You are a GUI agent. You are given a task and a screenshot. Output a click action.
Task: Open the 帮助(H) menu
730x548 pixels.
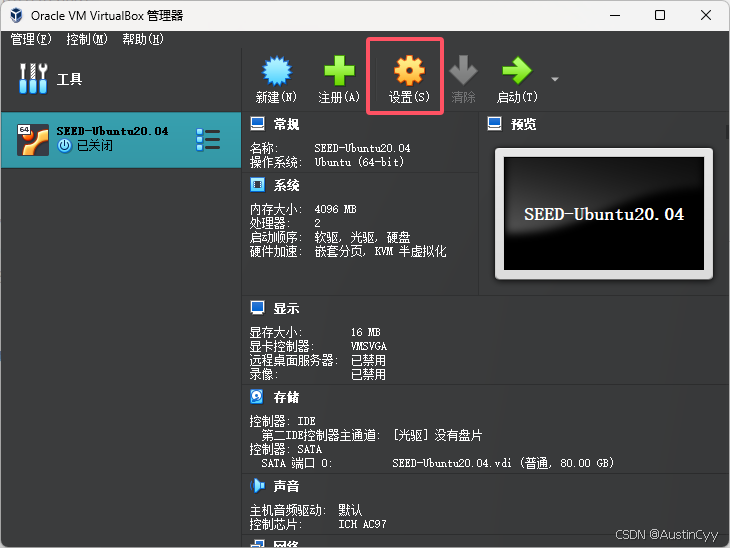142,39
